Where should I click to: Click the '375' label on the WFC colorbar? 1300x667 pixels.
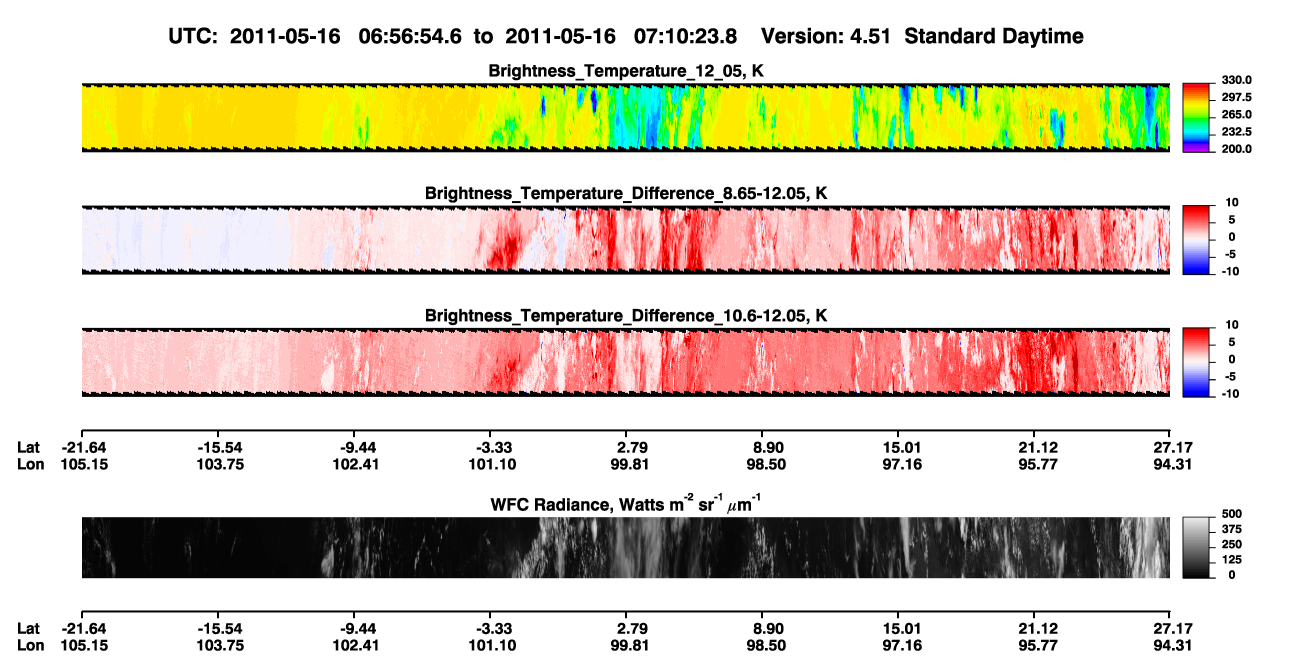point(1232,529)
